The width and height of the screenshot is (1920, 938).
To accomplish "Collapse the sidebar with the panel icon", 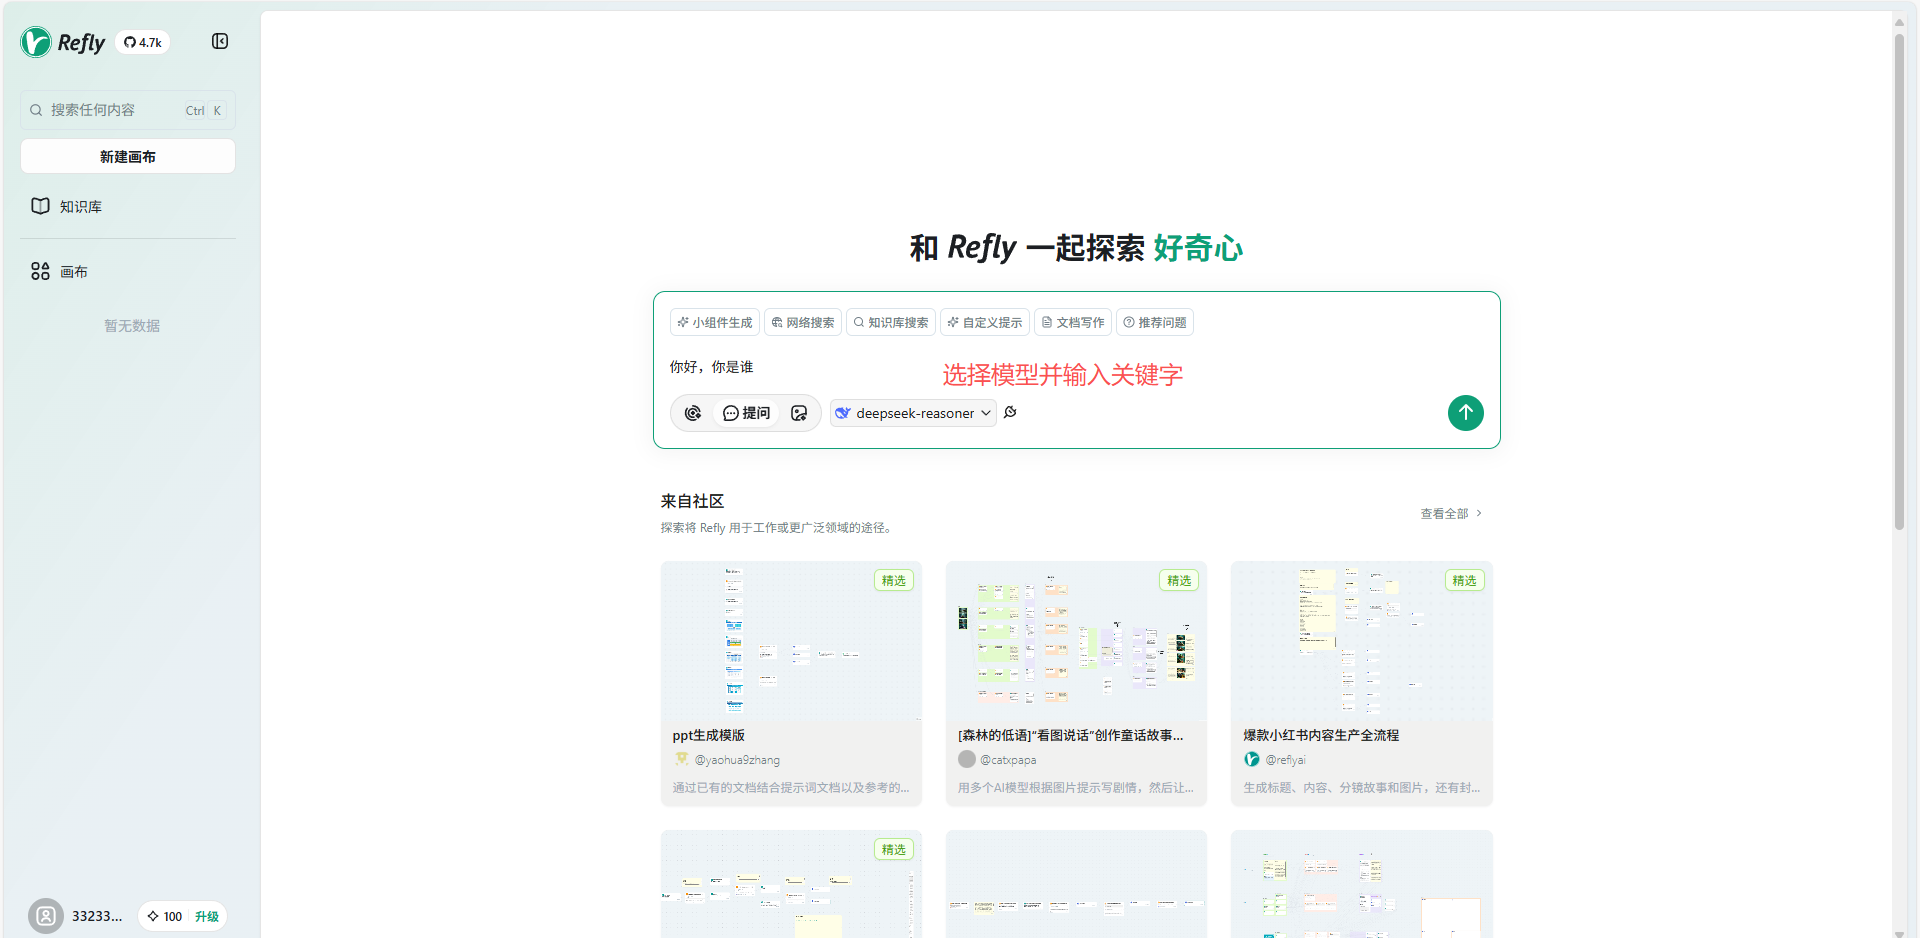I will [x=220, y=41].
